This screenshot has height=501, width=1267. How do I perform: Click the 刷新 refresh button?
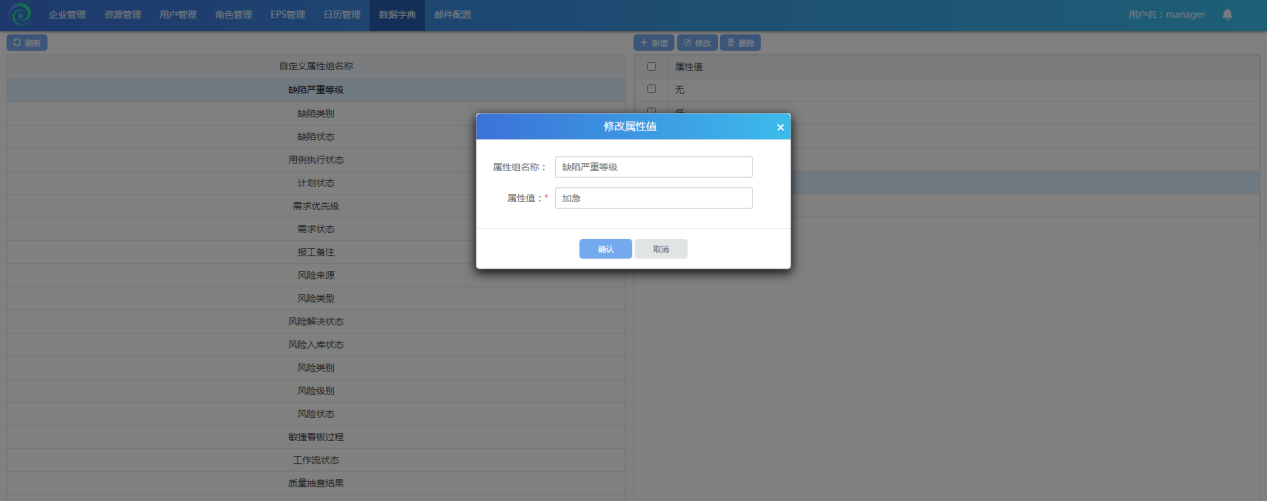[x=27, y=43]
